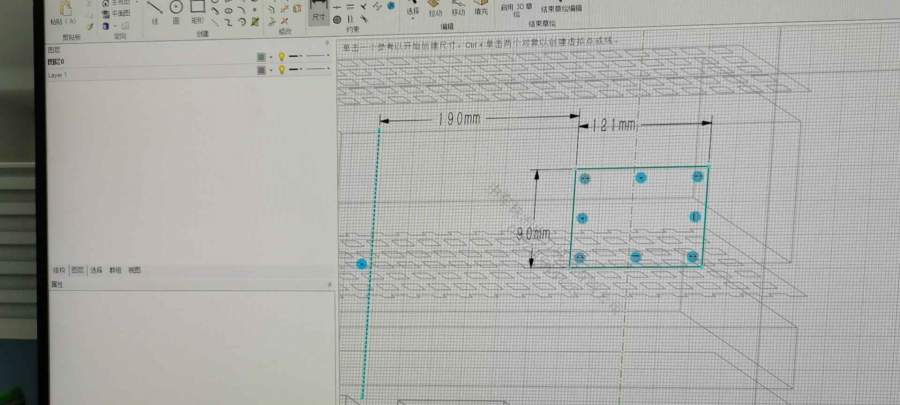900x405 pixels.
Task: Select the point sketch tool
Action: click(254, 10)
